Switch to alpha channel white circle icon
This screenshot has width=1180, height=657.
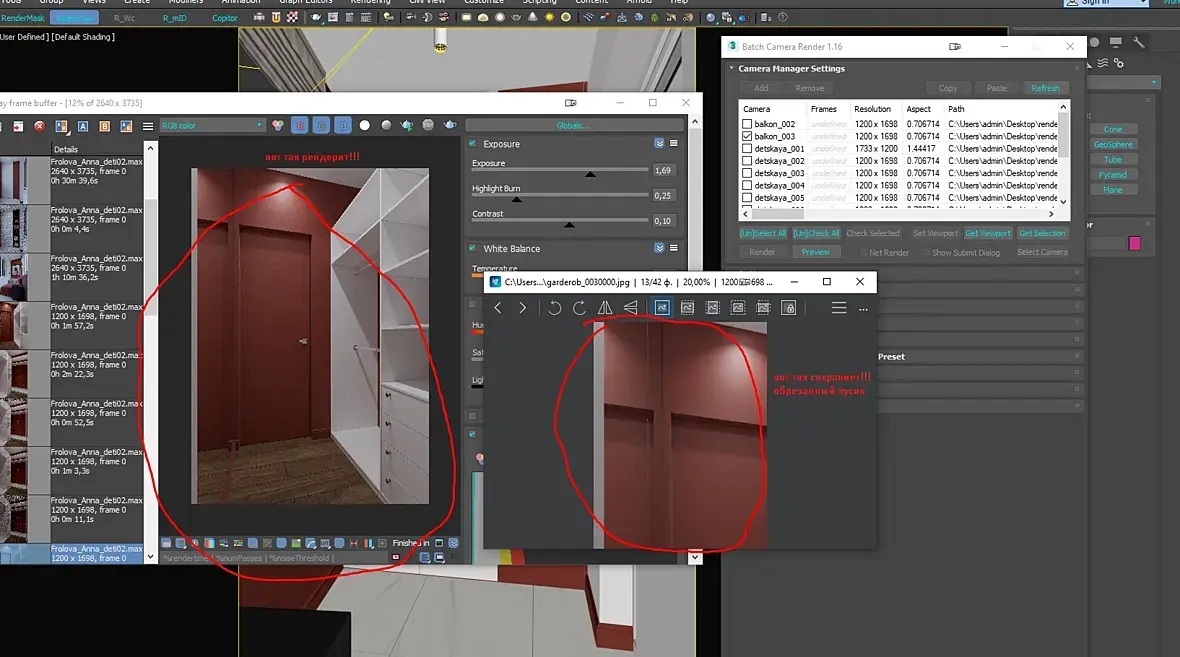364,125
